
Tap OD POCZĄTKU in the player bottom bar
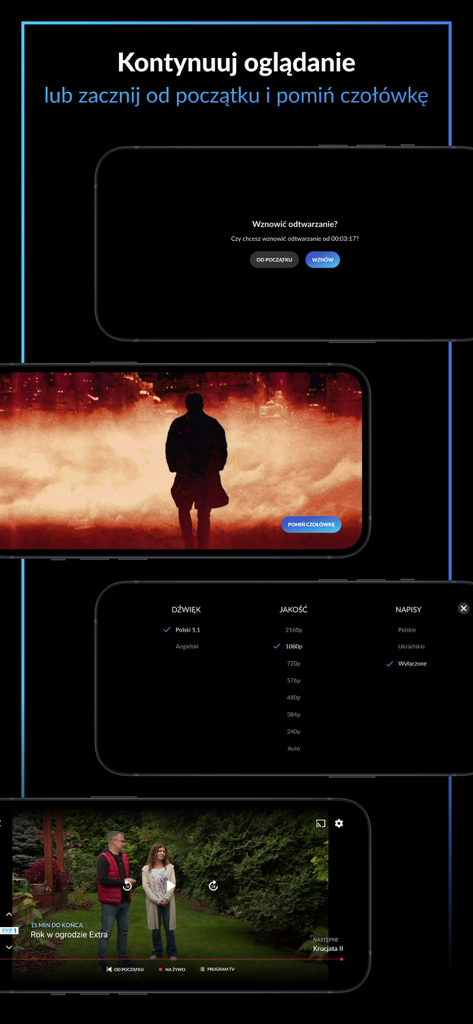coord(125,970)
